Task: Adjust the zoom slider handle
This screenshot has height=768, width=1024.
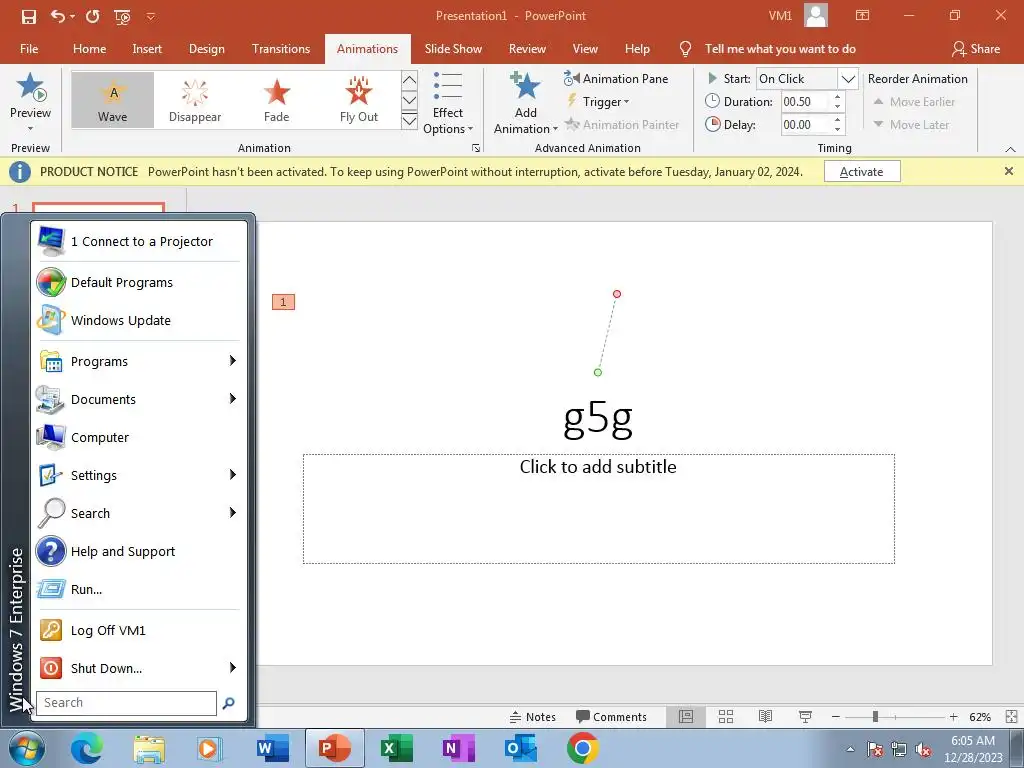Action: pos(874,717)
